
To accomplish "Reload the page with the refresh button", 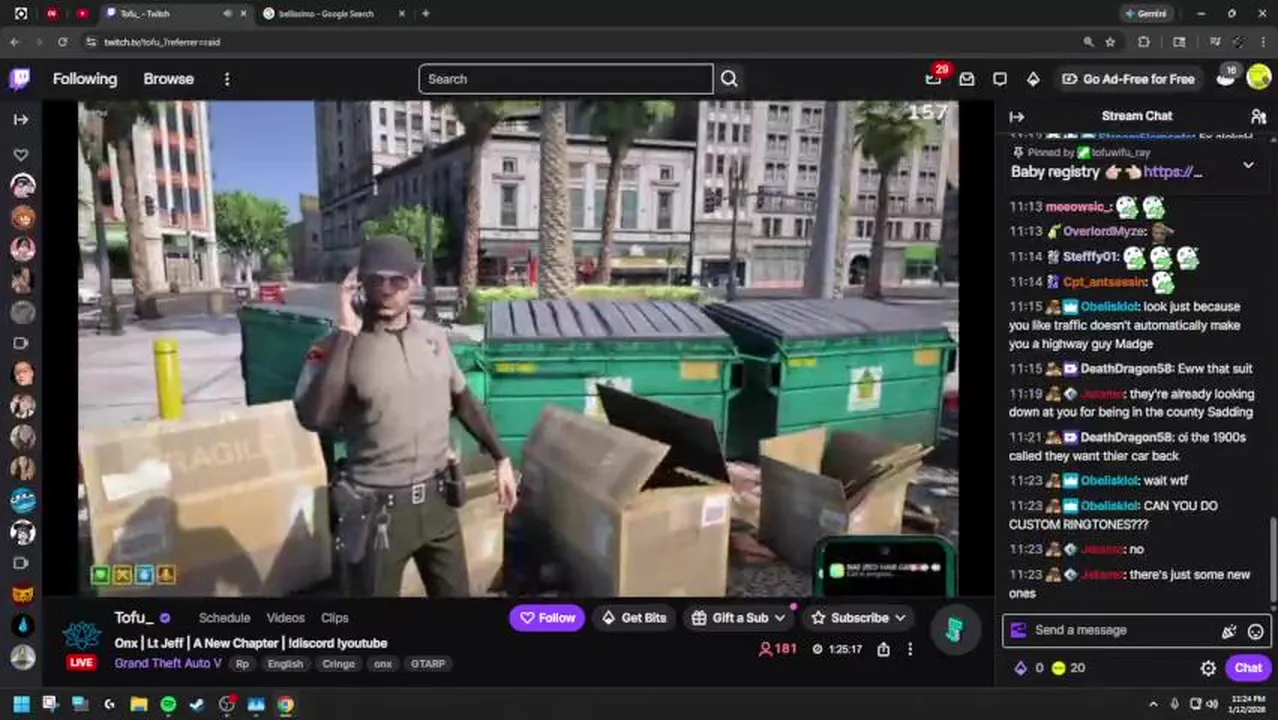I will tap(62, 42).
